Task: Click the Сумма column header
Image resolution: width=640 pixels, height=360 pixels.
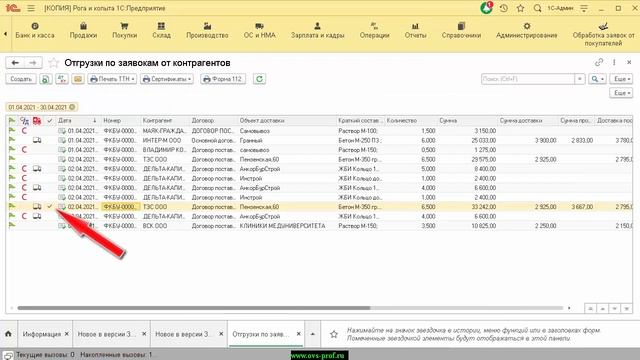Action: (x=467, y=120)
